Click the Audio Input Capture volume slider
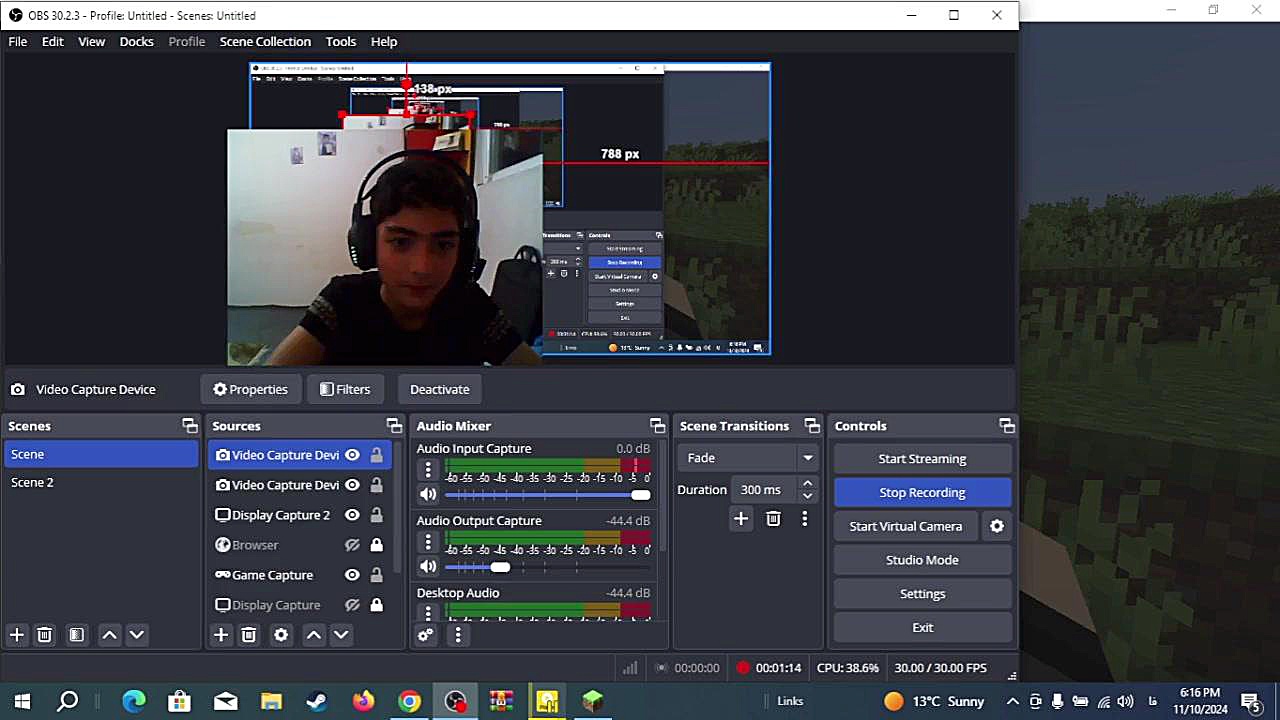 pos(548,495)
